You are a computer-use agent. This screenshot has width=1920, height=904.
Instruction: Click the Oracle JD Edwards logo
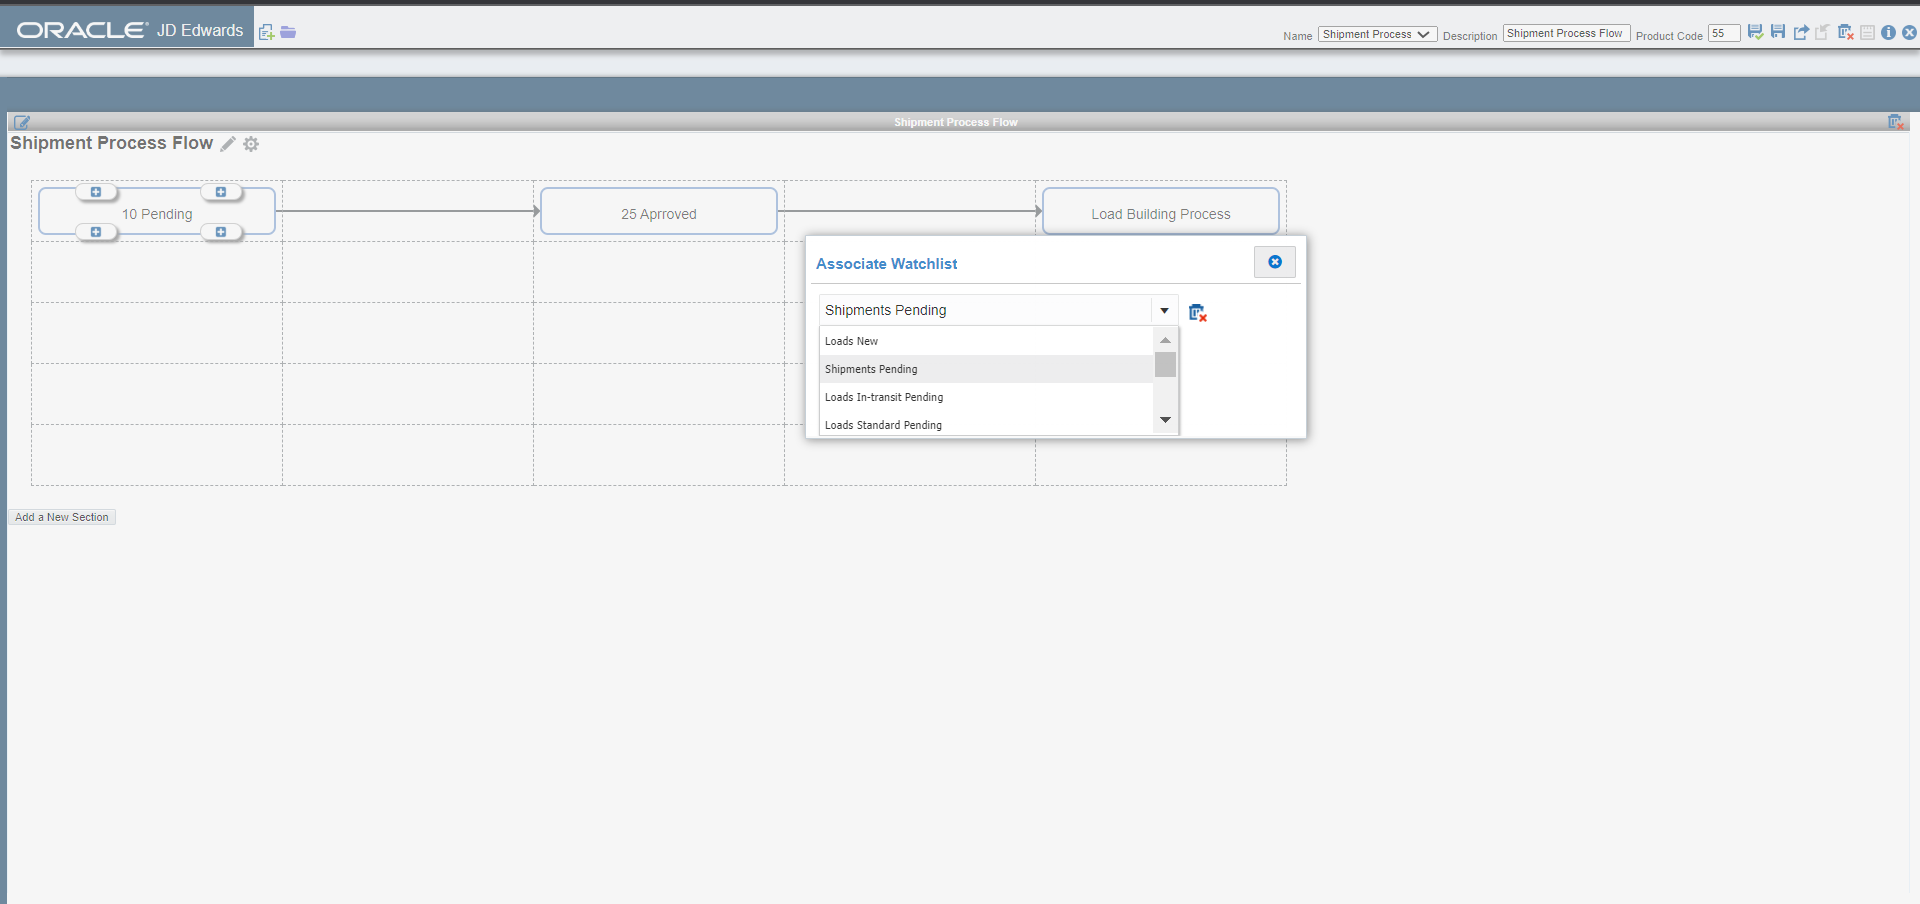(130, 30)
